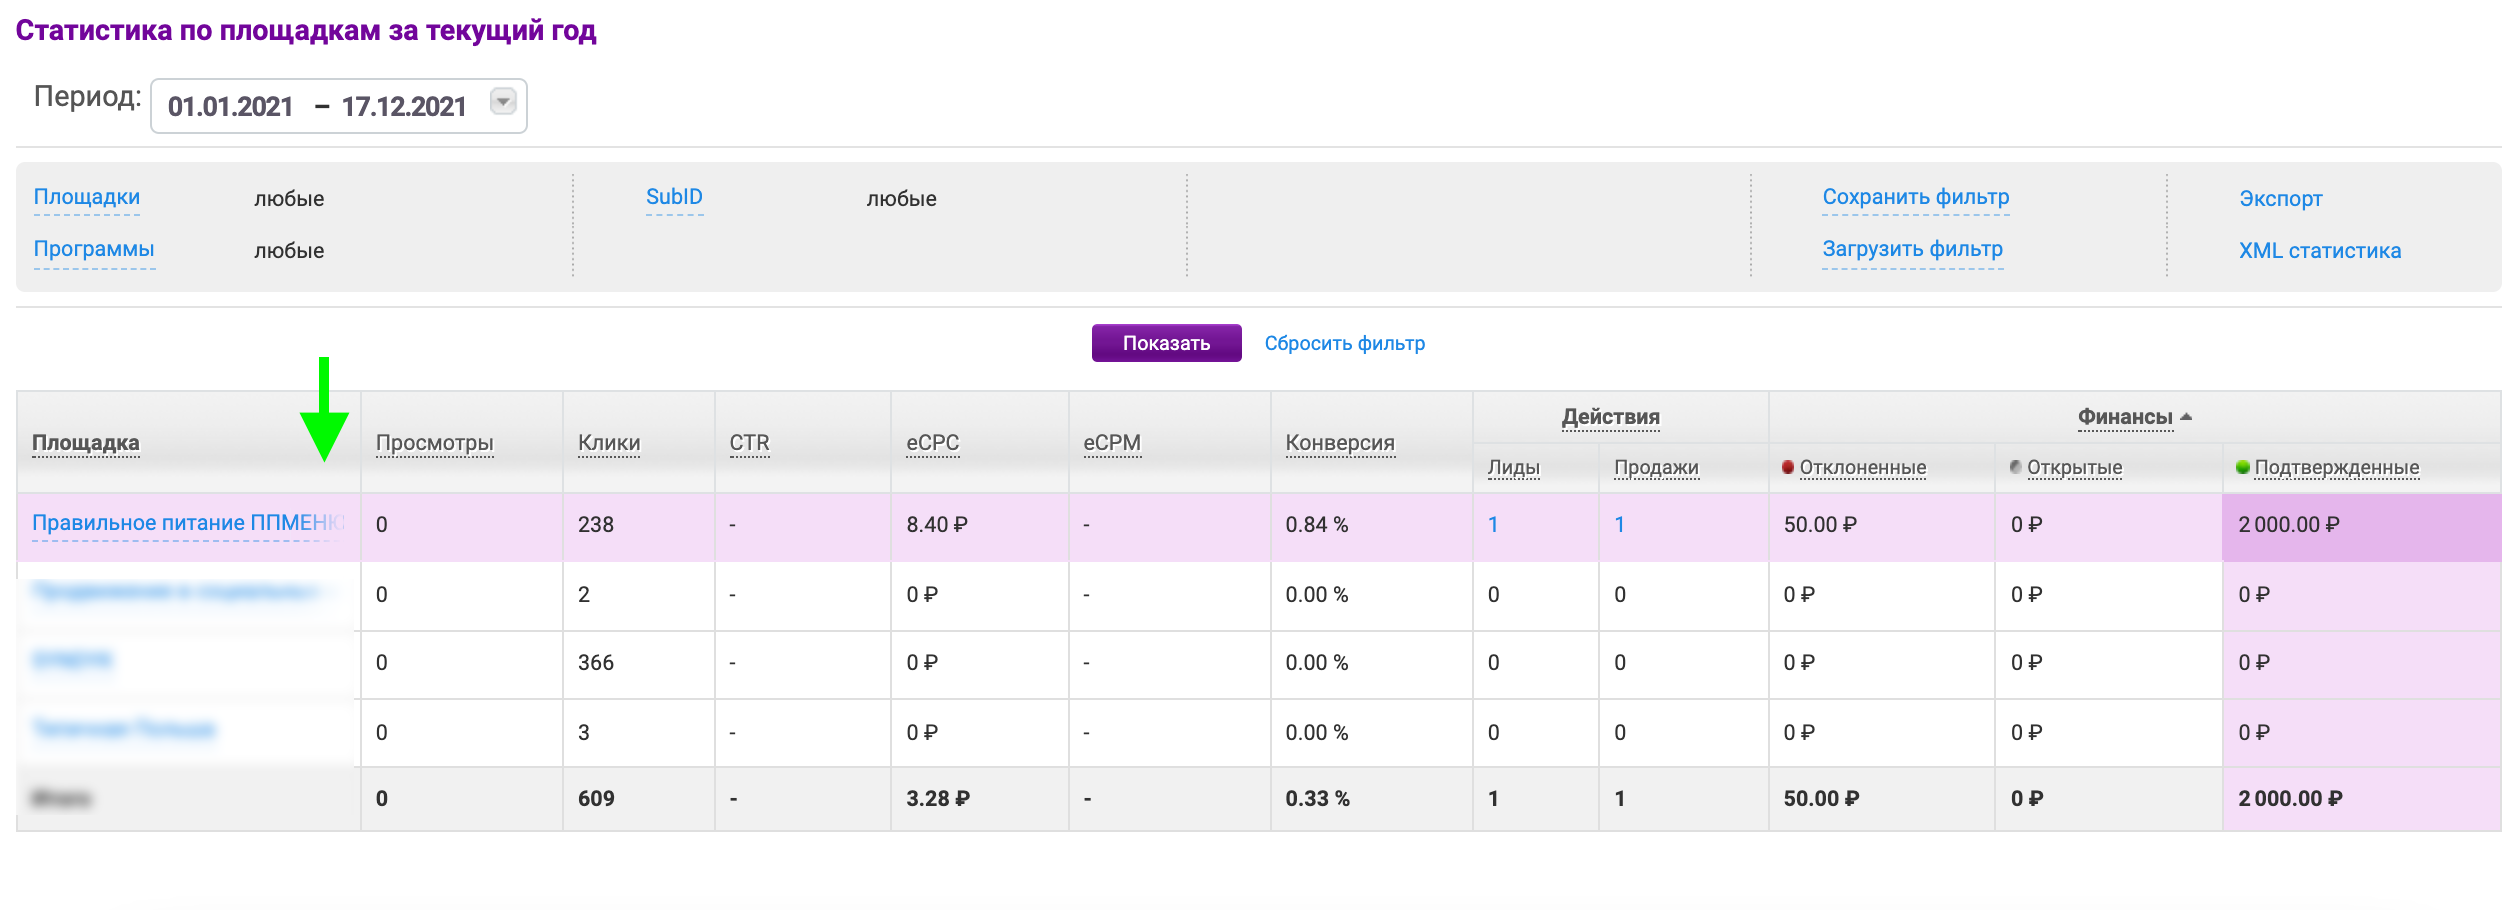
Task: Open Правильное питание ППМЕНЮ site link
Action: 187,523
